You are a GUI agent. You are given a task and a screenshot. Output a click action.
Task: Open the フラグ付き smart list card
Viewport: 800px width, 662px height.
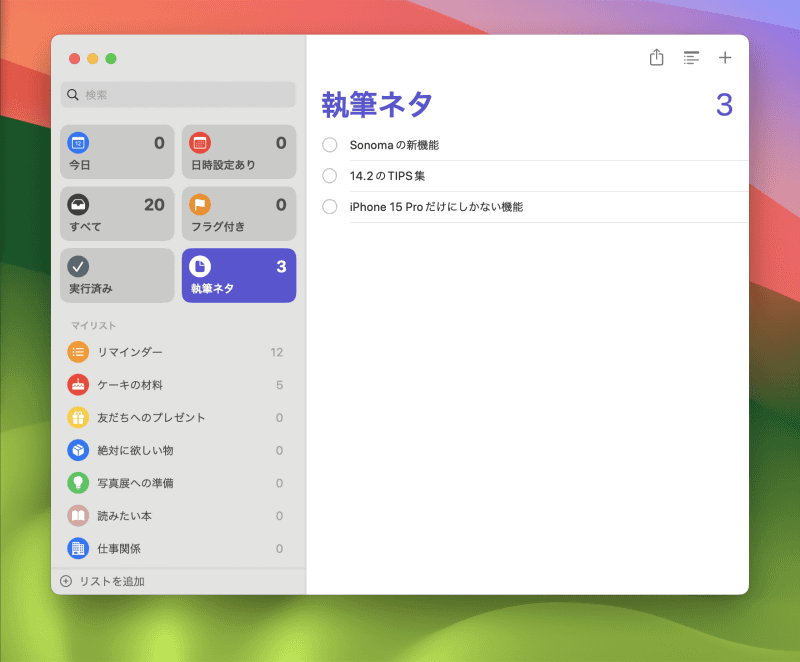point(239,214)
